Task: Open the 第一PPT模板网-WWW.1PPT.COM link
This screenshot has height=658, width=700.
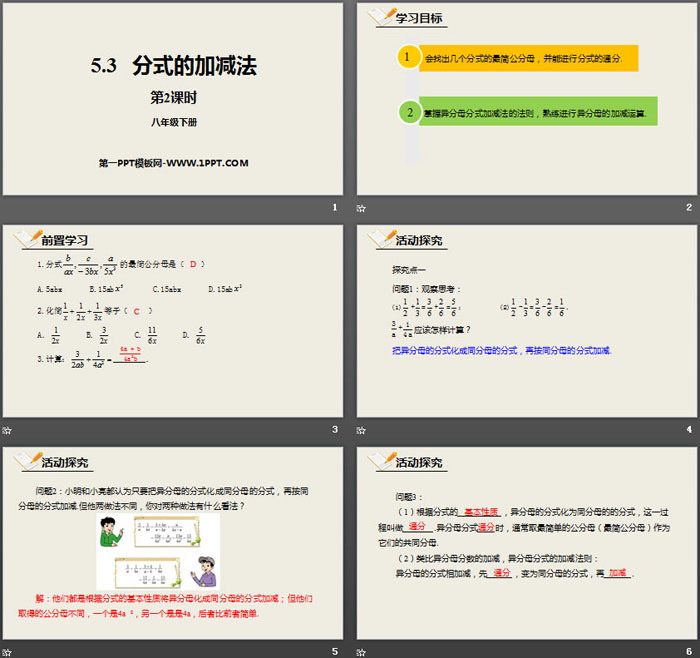Action: tap(173, 163)
